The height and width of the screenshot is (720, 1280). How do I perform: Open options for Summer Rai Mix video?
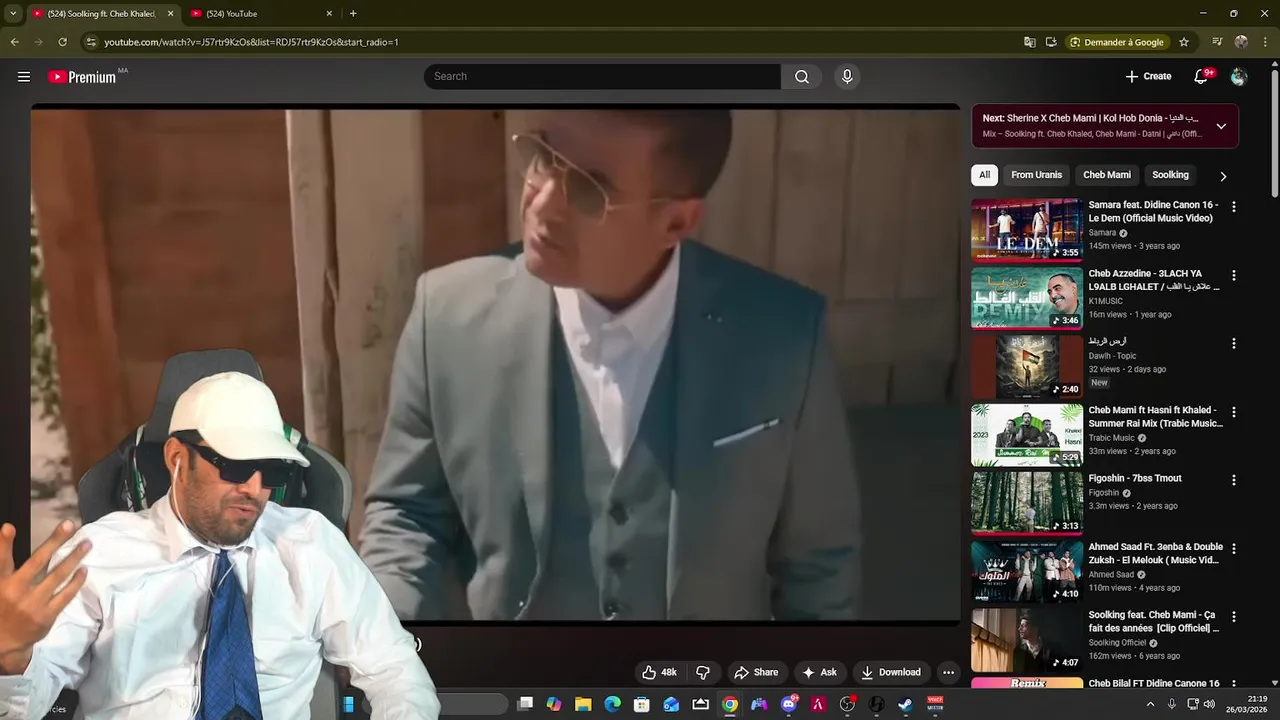[1233, 412]
